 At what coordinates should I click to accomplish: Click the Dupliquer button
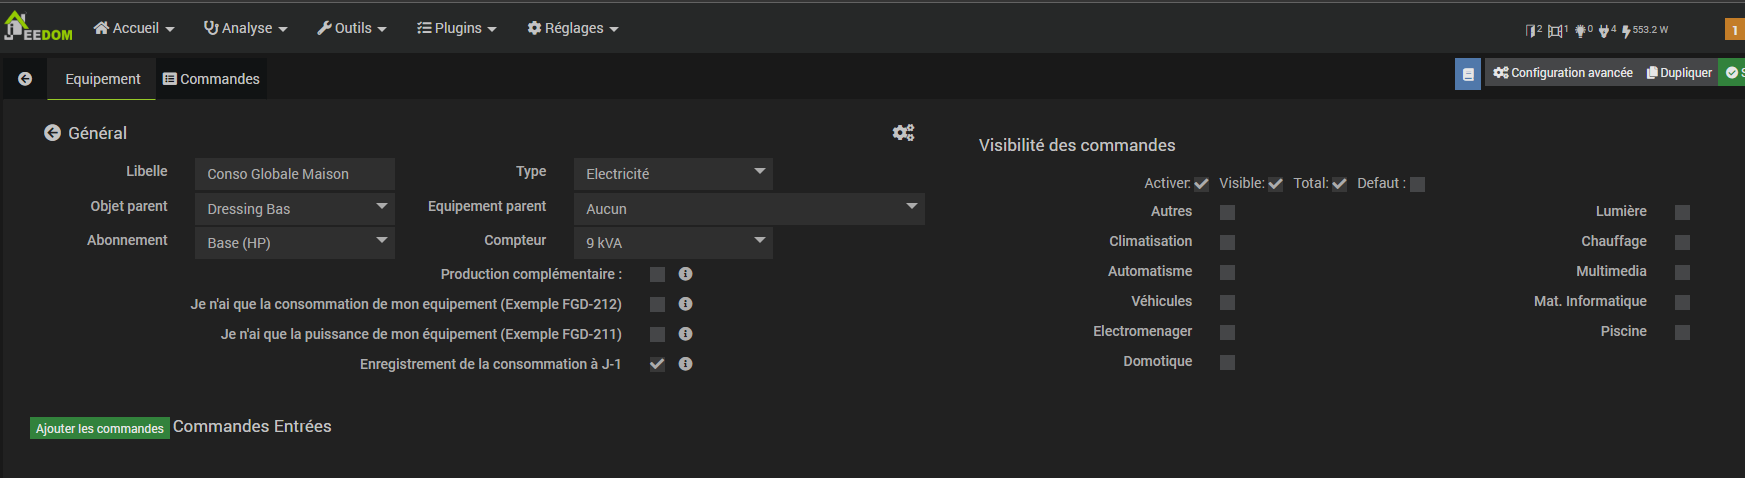click(1679, 73)
